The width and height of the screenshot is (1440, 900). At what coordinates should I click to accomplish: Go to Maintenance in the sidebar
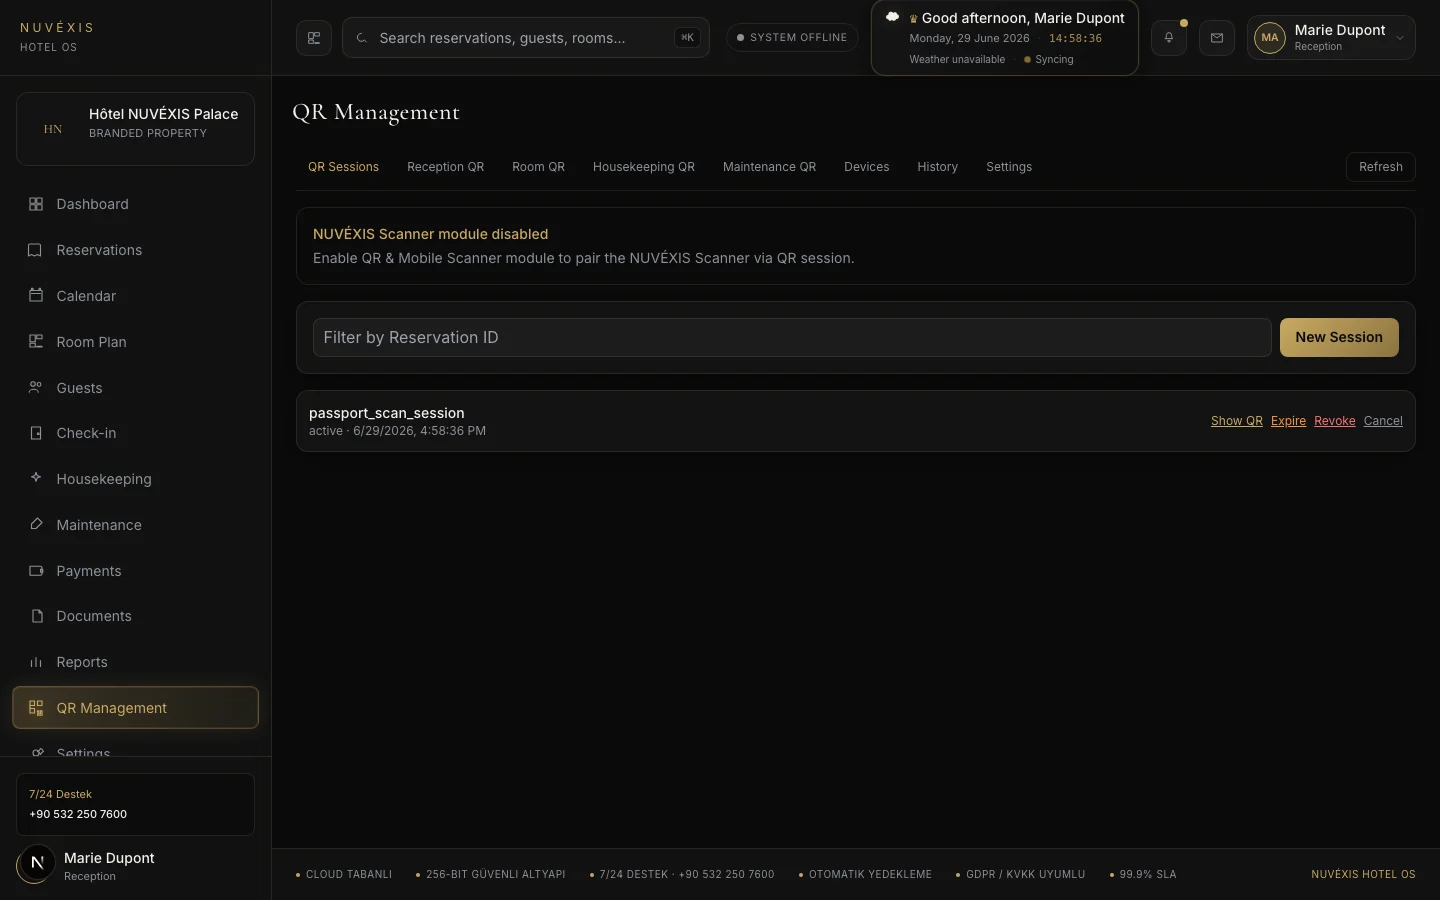click(x=135, y=525)
